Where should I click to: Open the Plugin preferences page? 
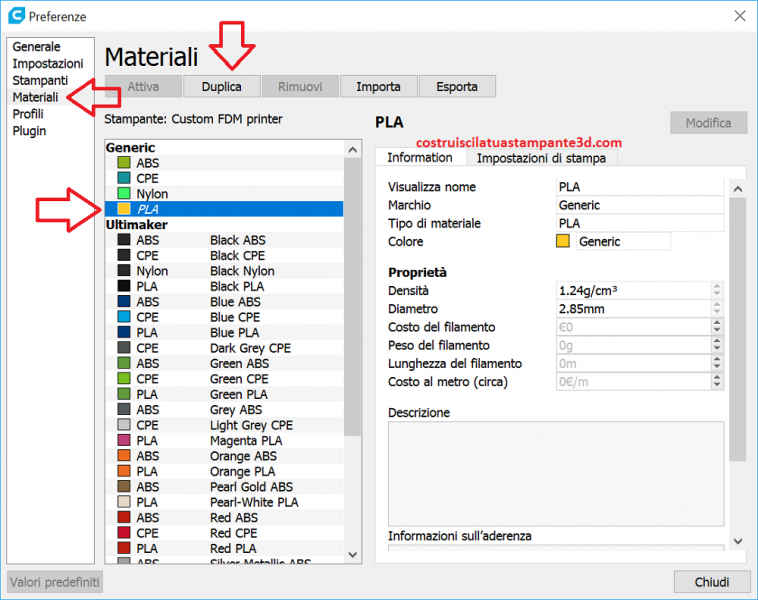[x=29, y=131]
